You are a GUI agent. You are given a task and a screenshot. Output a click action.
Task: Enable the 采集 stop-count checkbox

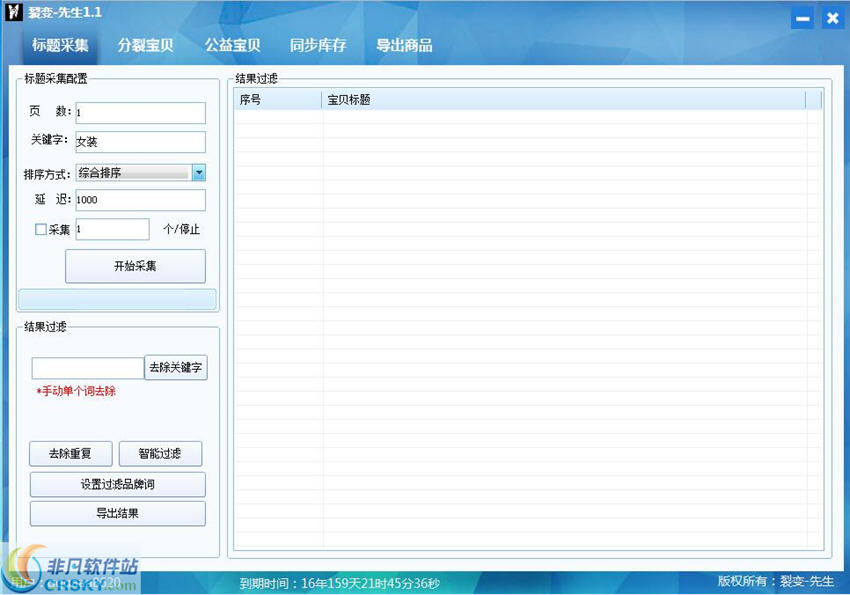point(40,229)
